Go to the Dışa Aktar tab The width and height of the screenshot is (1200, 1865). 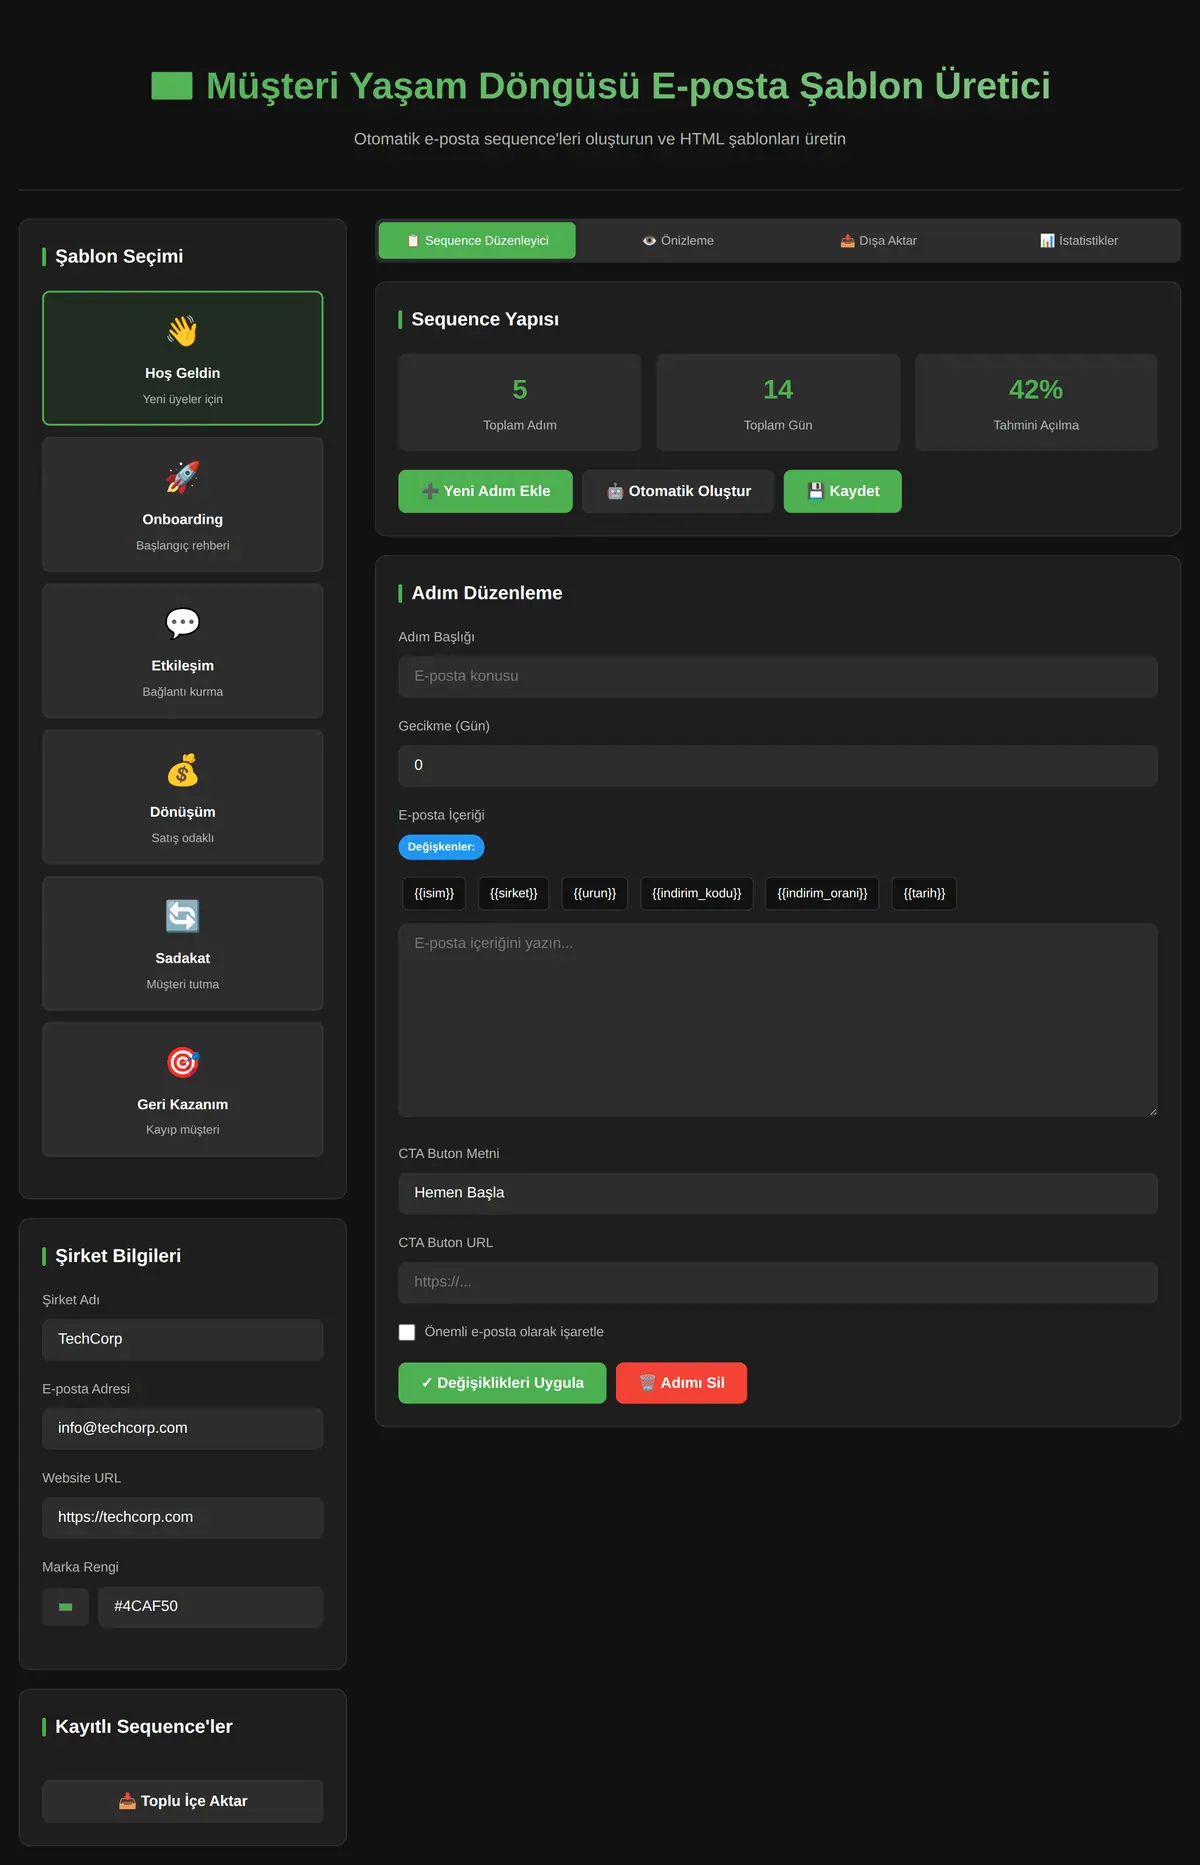tap(878, 241)
